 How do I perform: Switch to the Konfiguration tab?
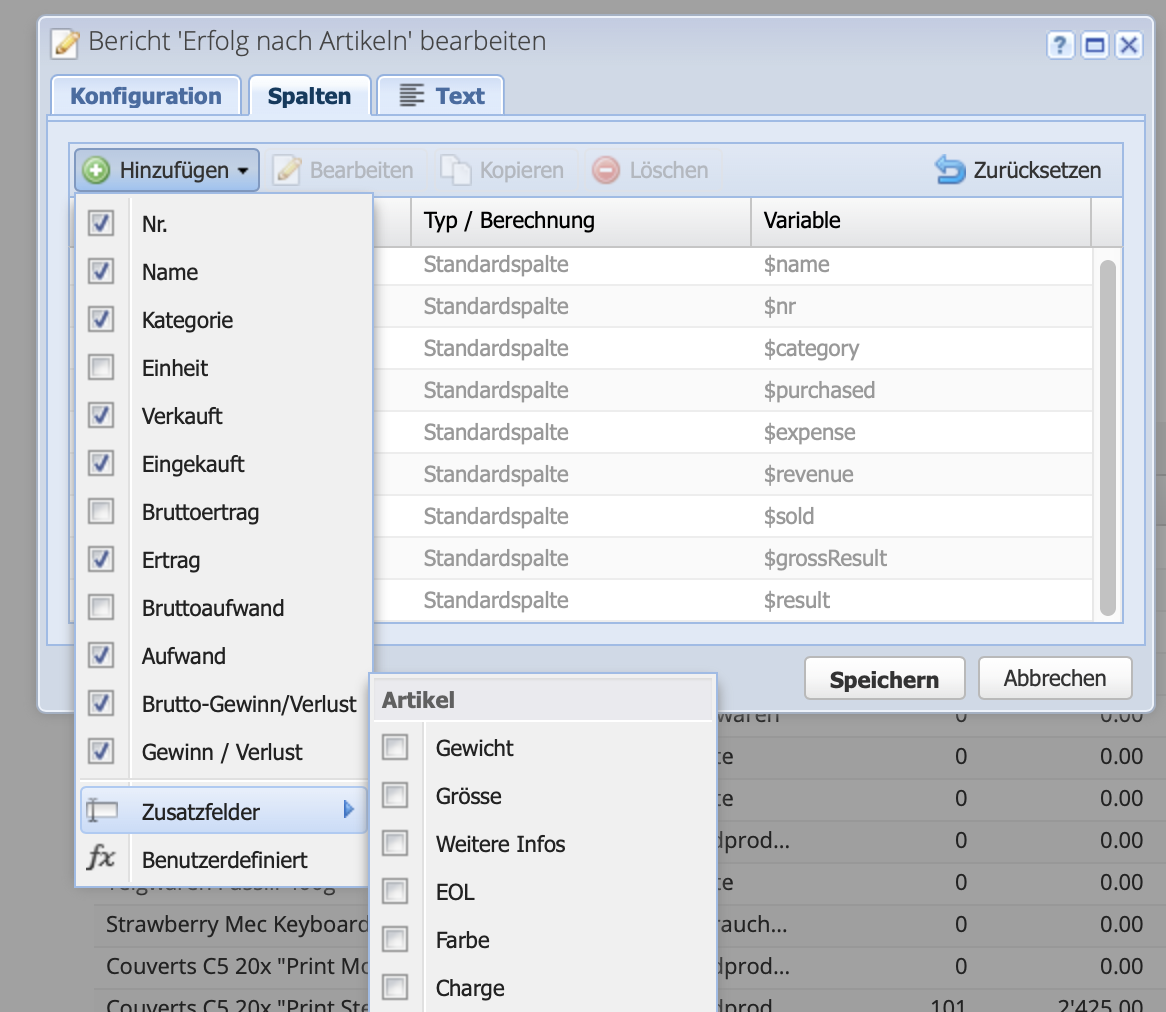coord(145,95)
